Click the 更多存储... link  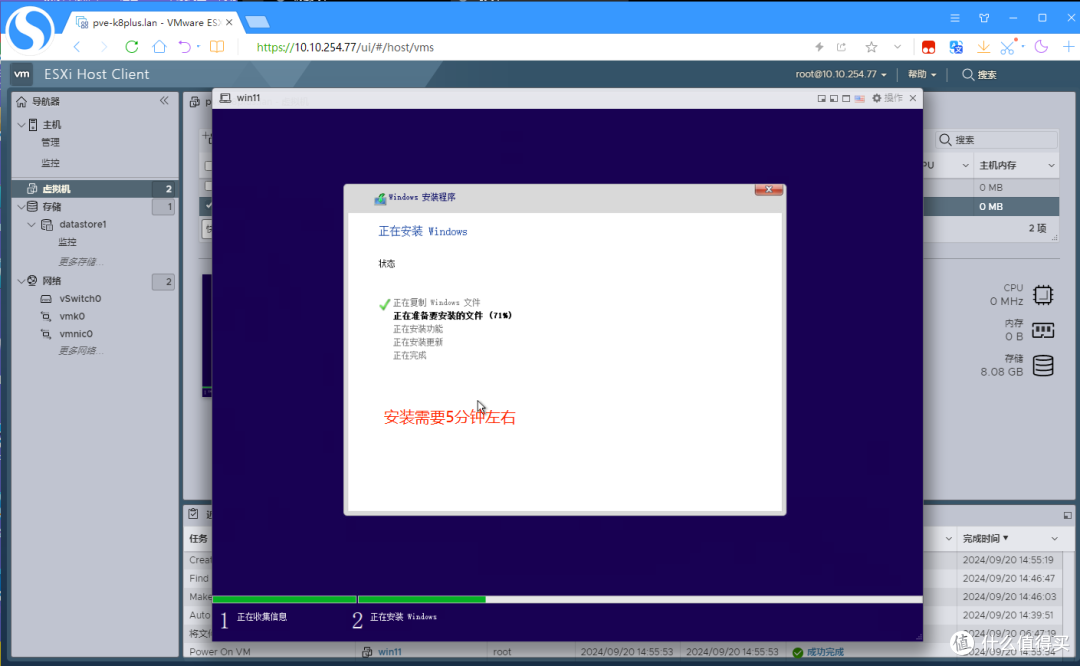[x=81, y=261]
